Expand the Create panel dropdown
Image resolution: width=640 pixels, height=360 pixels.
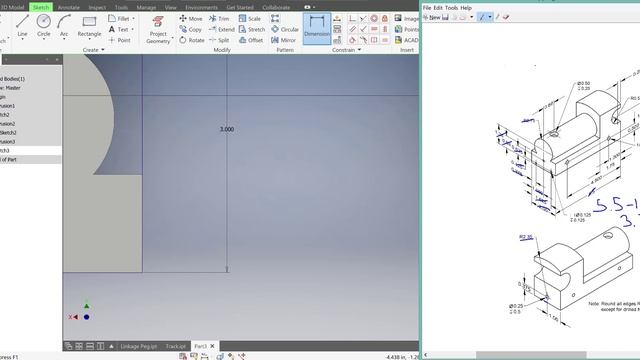point(103,50)
